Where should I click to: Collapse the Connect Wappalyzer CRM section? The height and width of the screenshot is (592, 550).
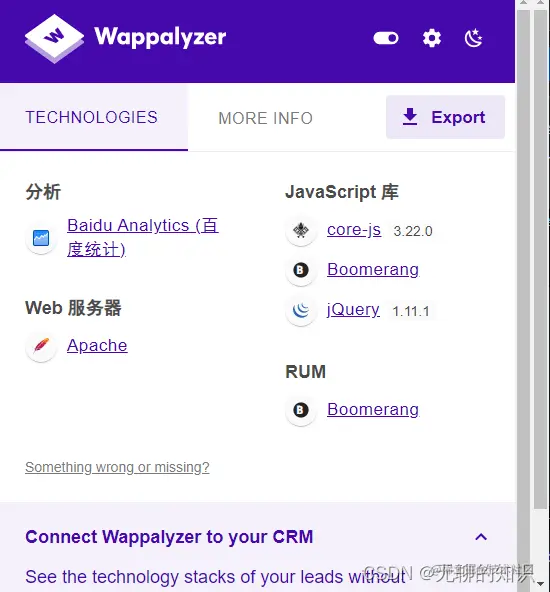481,537
